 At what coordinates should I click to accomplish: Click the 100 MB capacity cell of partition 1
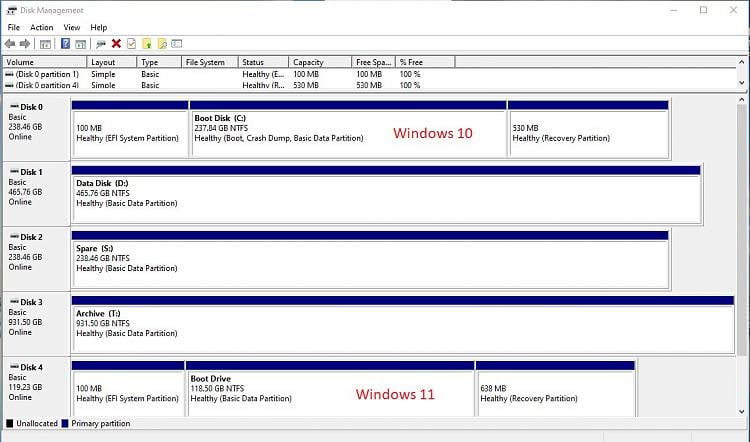click(306, 74)
